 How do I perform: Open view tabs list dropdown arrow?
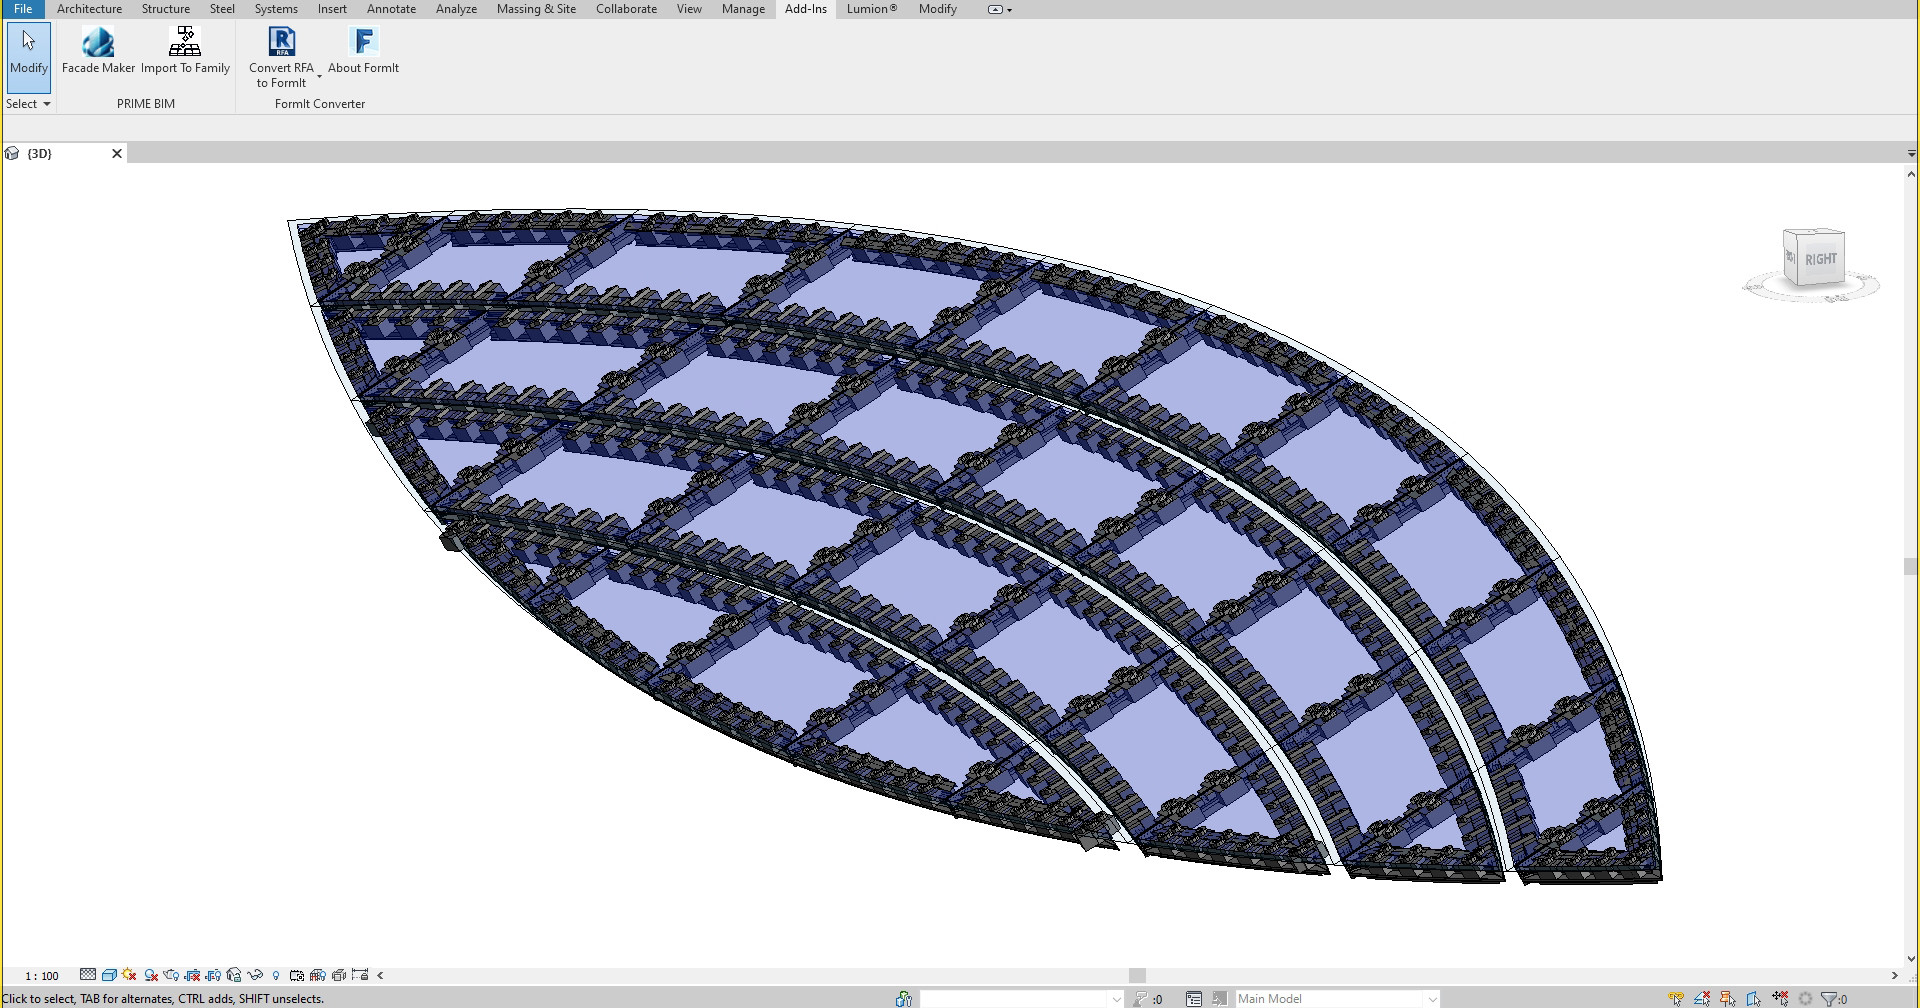[x=1911, y=153]
